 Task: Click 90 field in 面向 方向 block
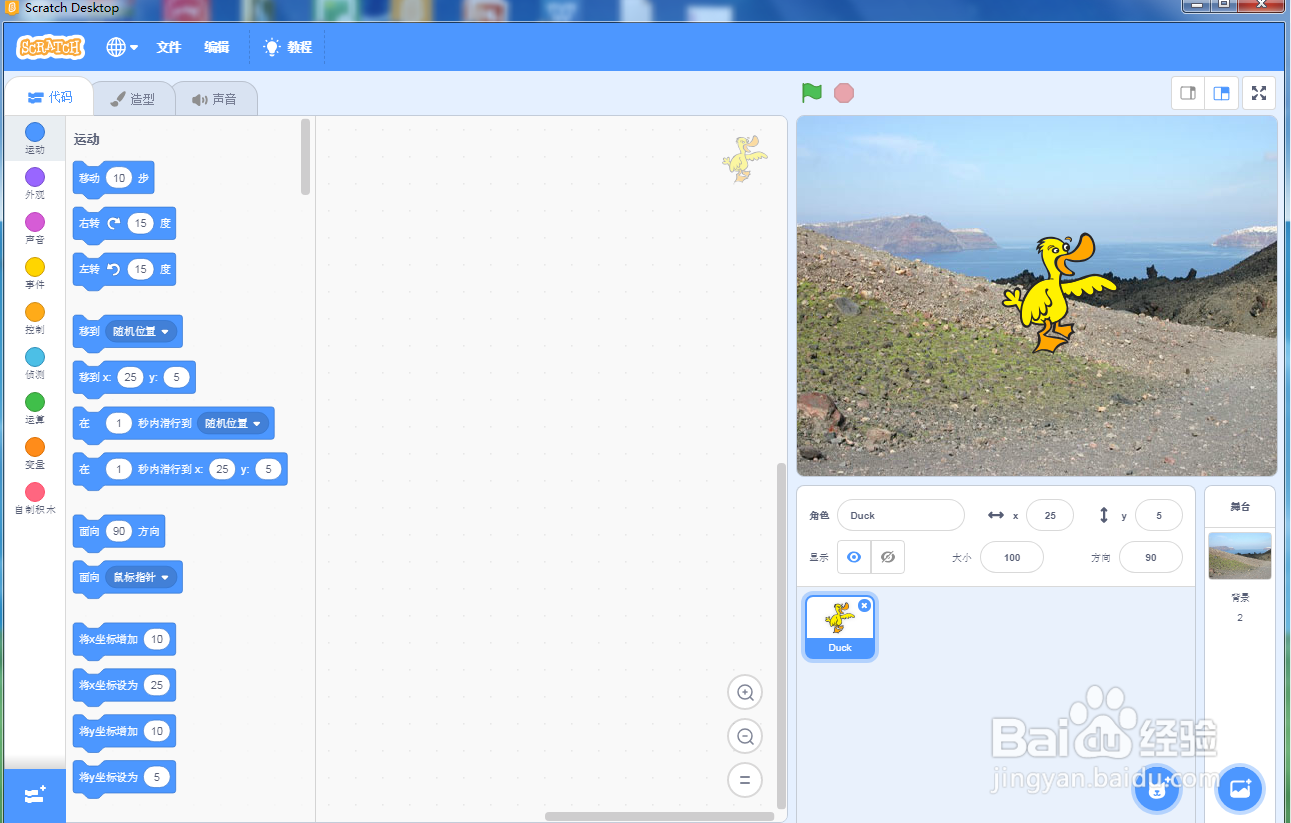[119, 531]
